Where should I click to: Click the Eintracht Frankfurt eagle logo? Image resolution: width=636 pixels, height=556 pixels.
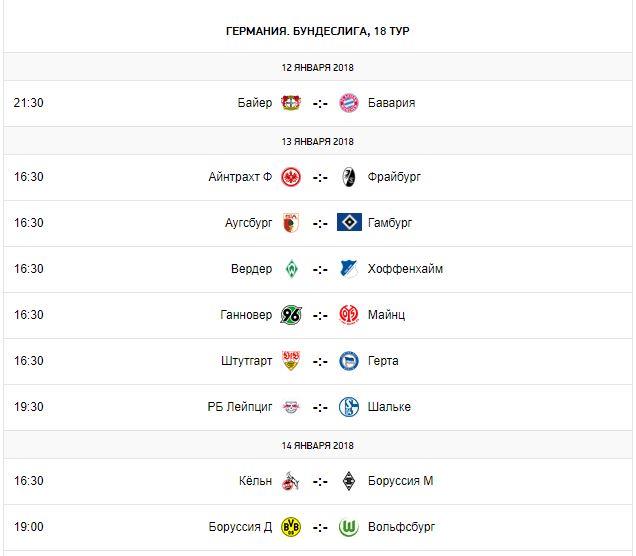pyautogui.click(x=291, y=177)
